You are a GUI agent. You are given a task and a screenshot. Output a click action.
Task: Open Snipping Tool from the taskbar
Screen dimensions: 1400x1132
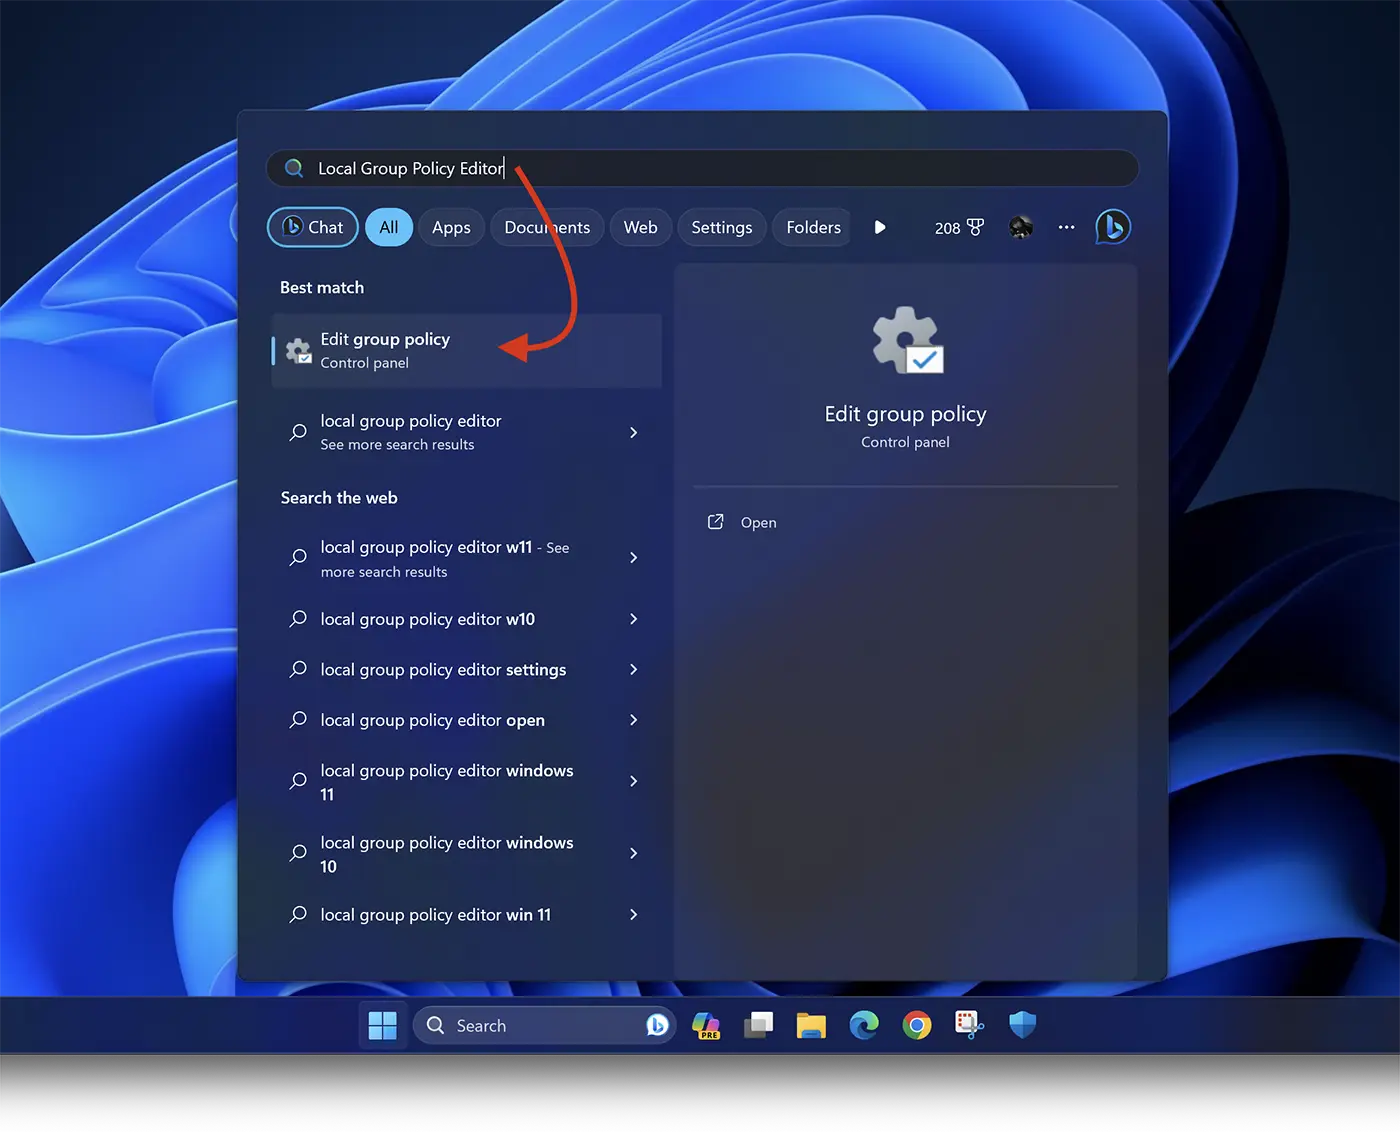click(x=969, y=1025)
